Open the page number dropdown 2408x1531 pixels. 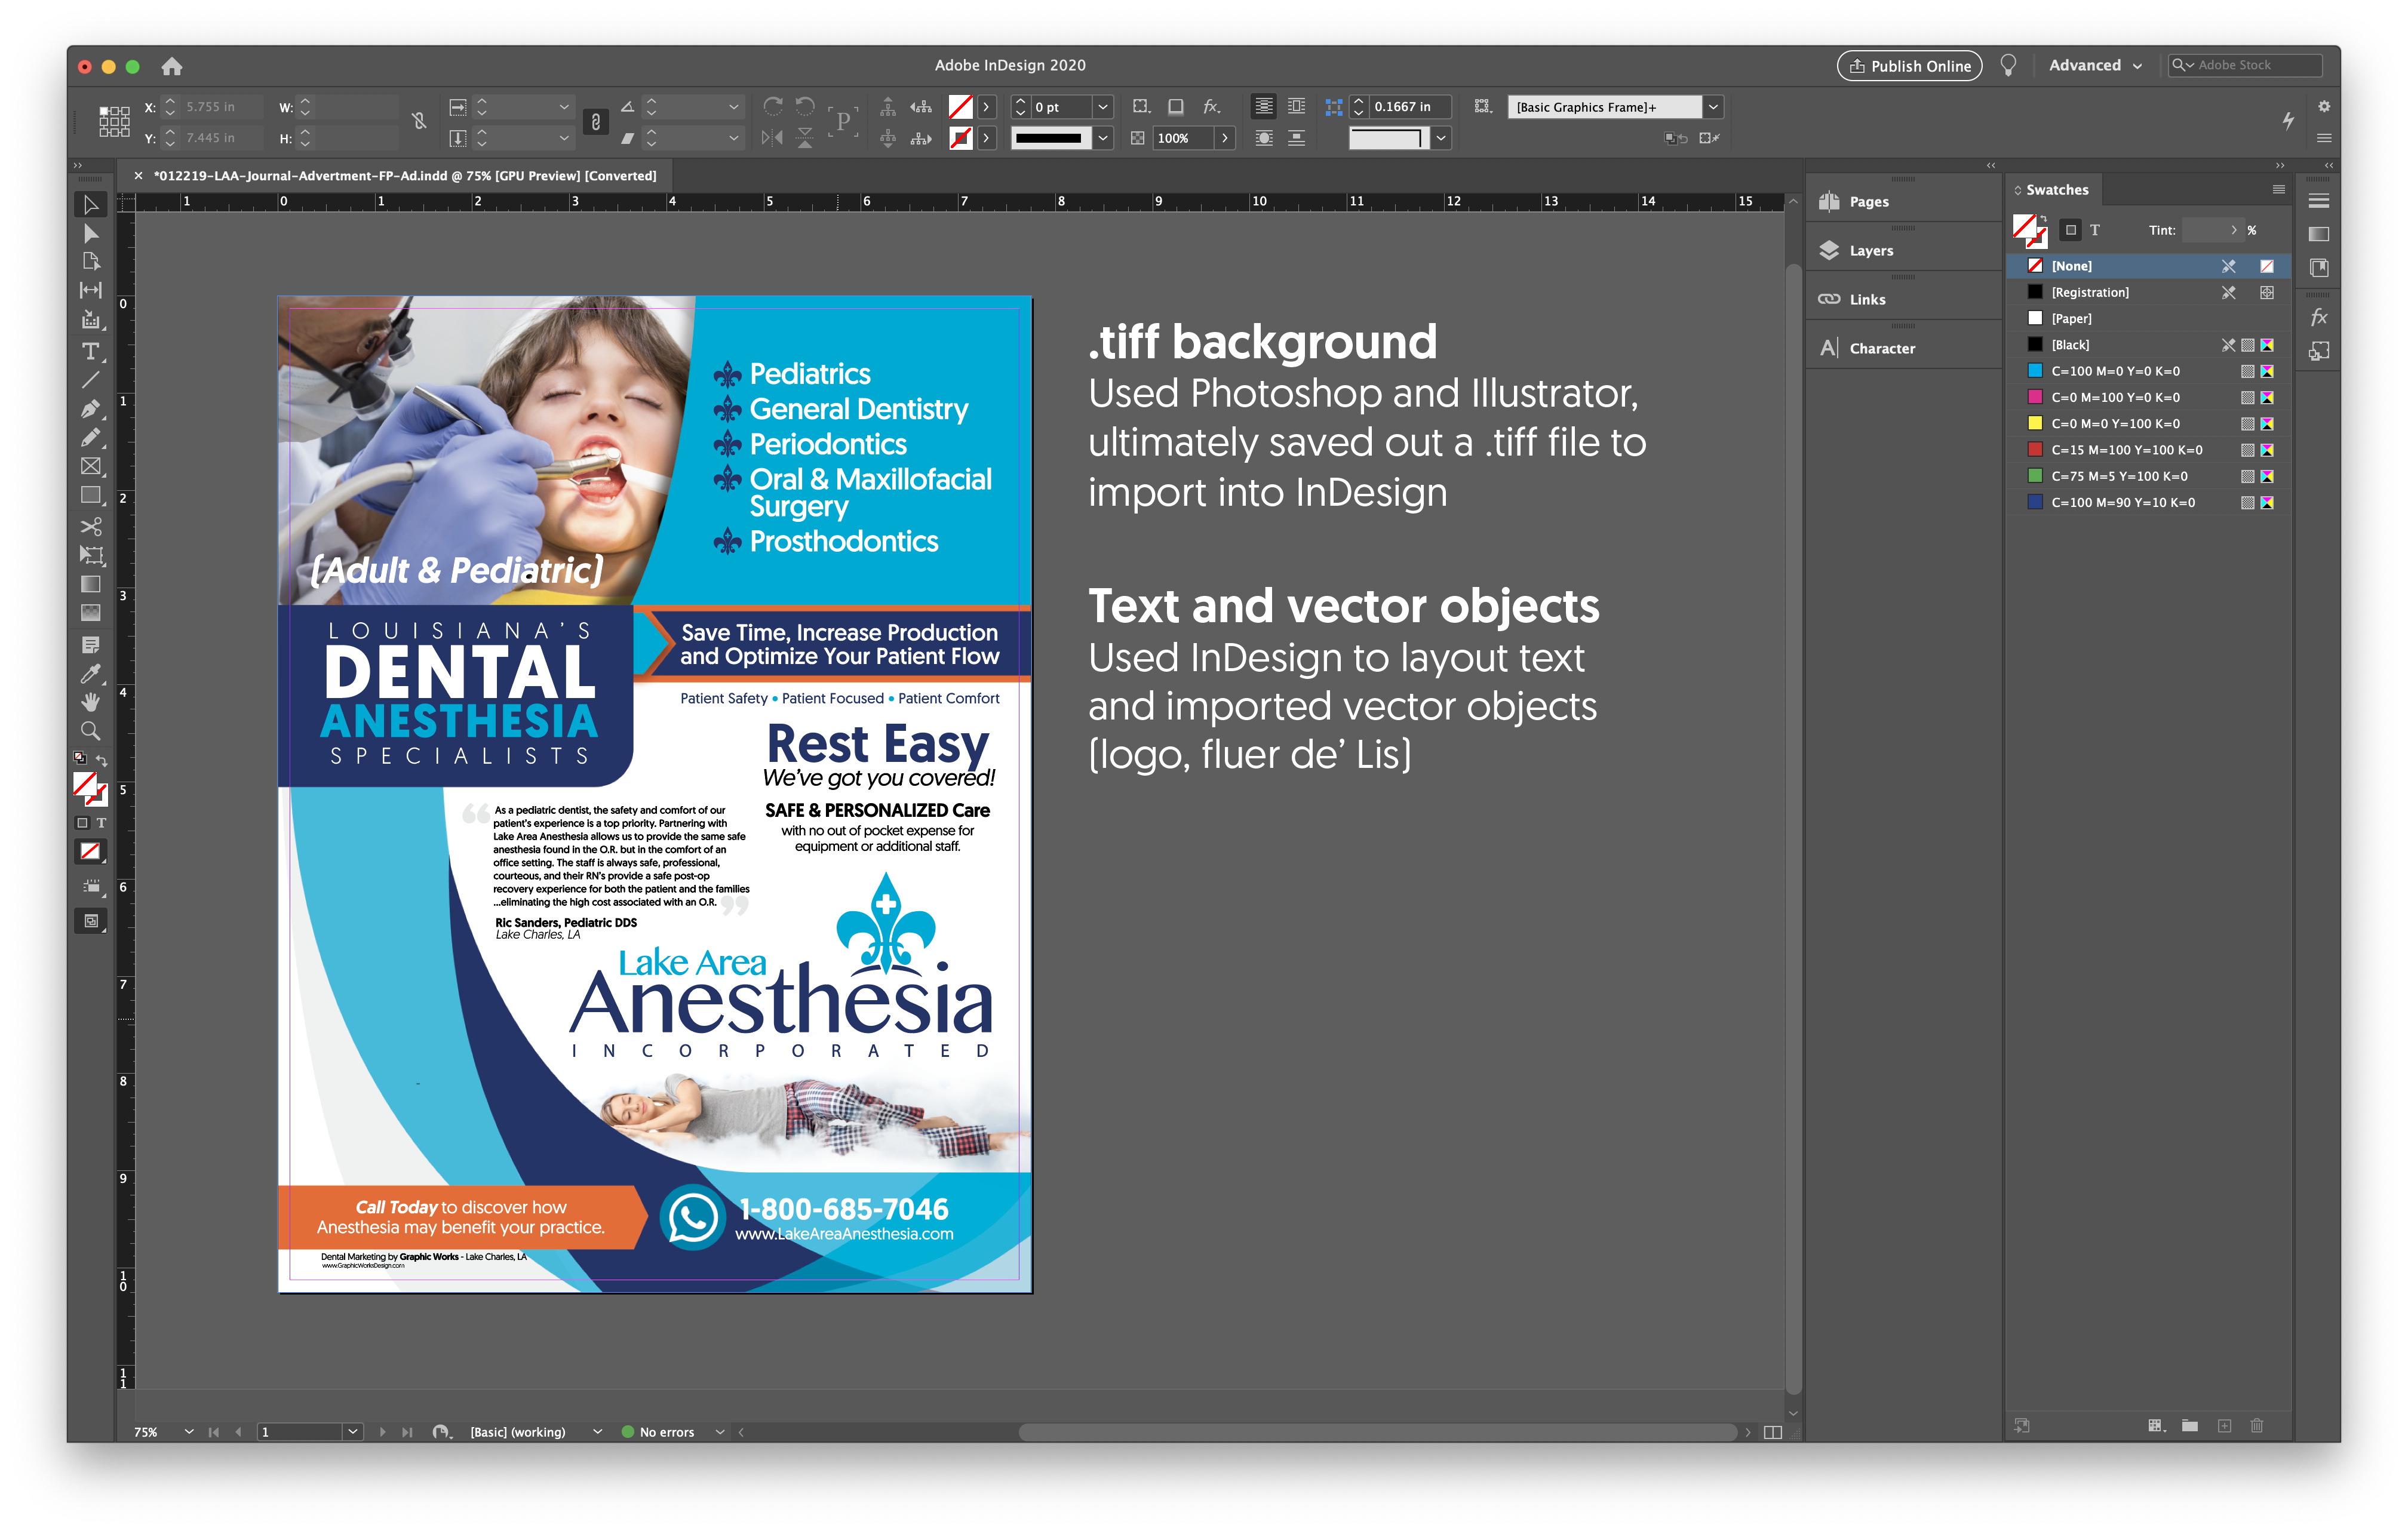352,1432
